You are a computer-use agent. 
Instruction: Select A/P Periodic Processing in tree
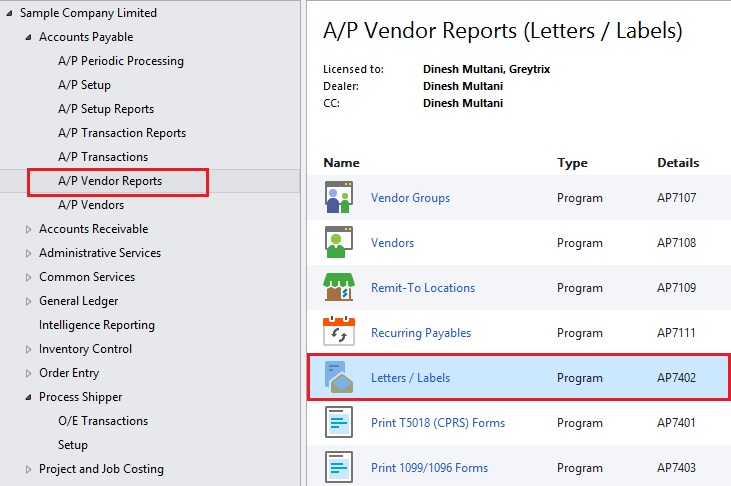pos(121,61)
